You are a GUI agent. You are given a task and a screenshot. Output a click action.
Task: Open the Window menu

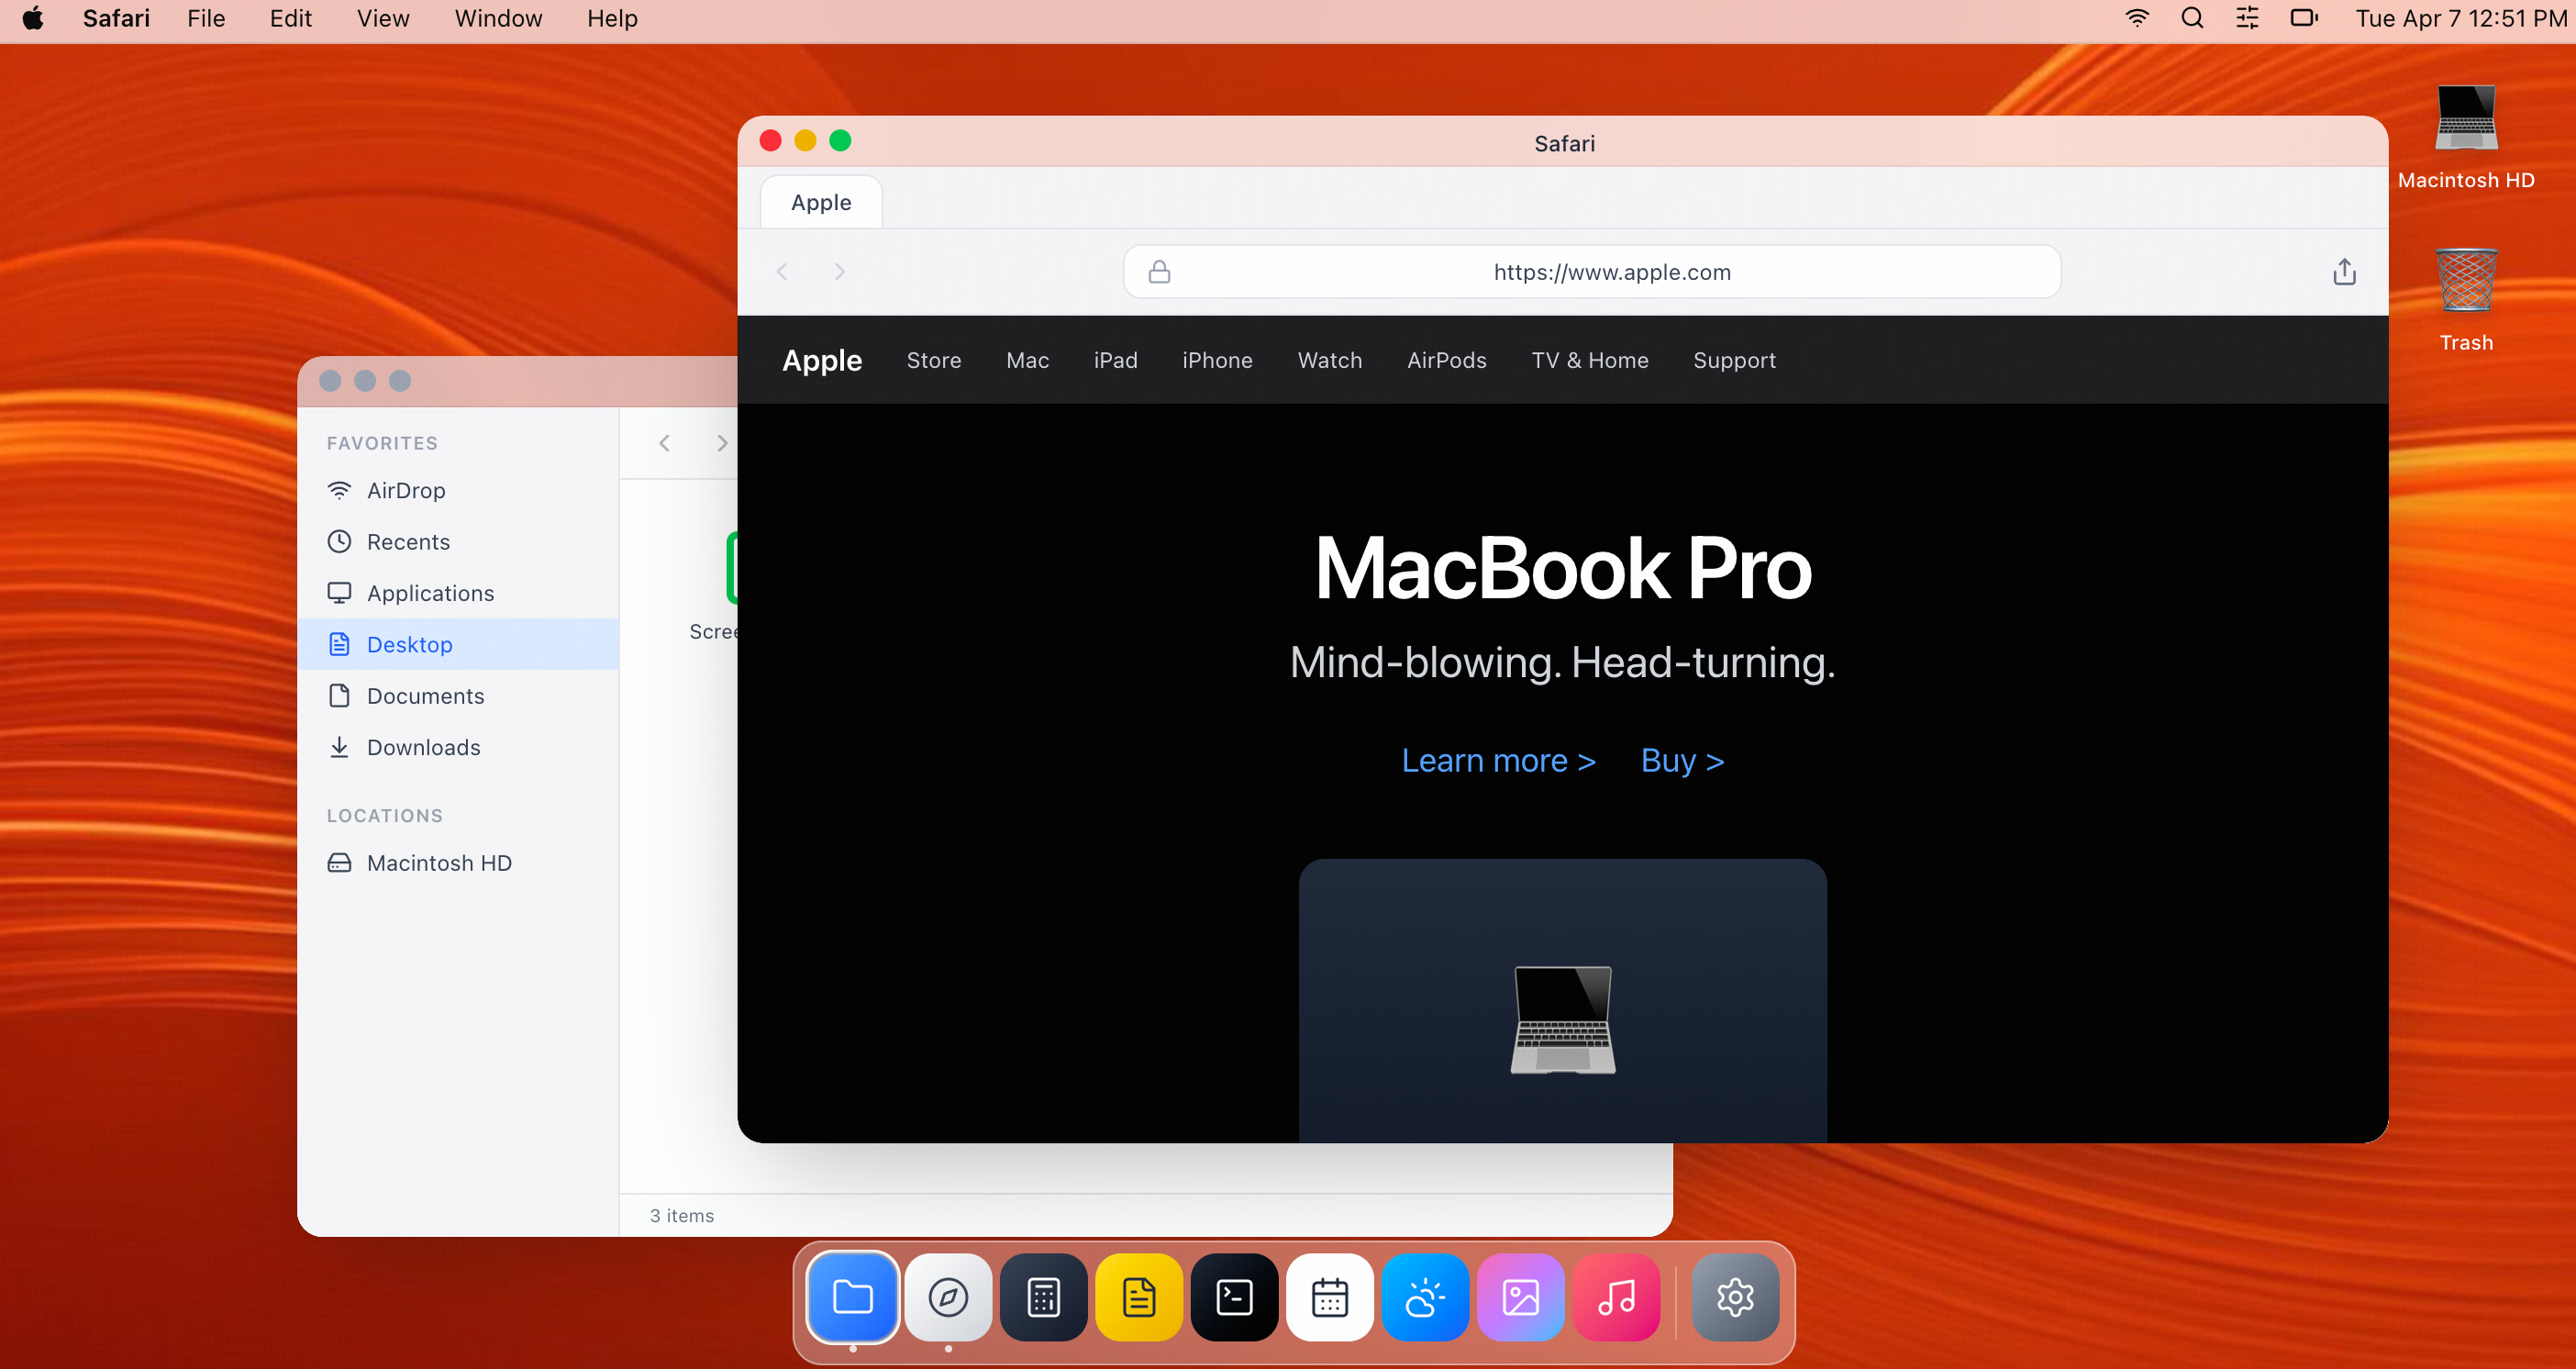pos(498,18)
